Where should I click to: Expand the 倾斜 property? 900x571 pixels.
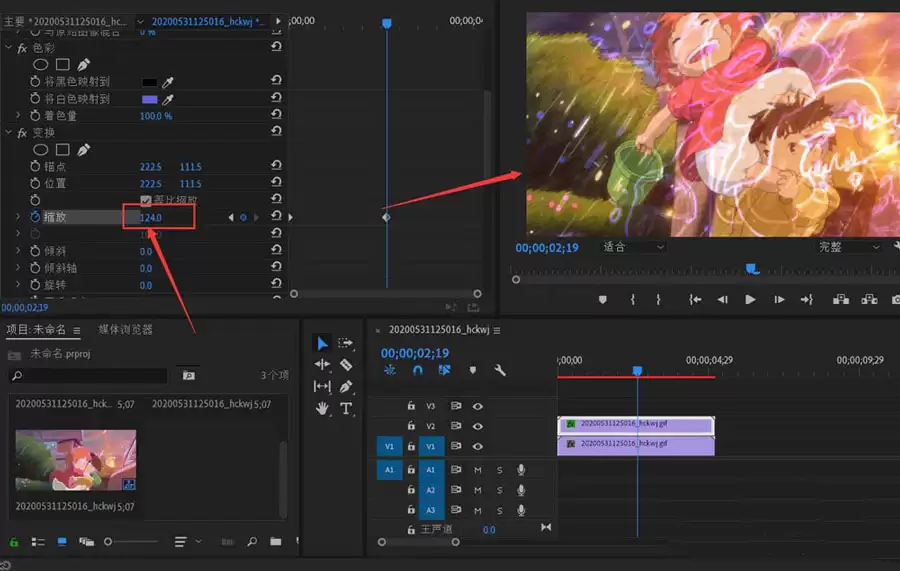(x=18, y=251)
